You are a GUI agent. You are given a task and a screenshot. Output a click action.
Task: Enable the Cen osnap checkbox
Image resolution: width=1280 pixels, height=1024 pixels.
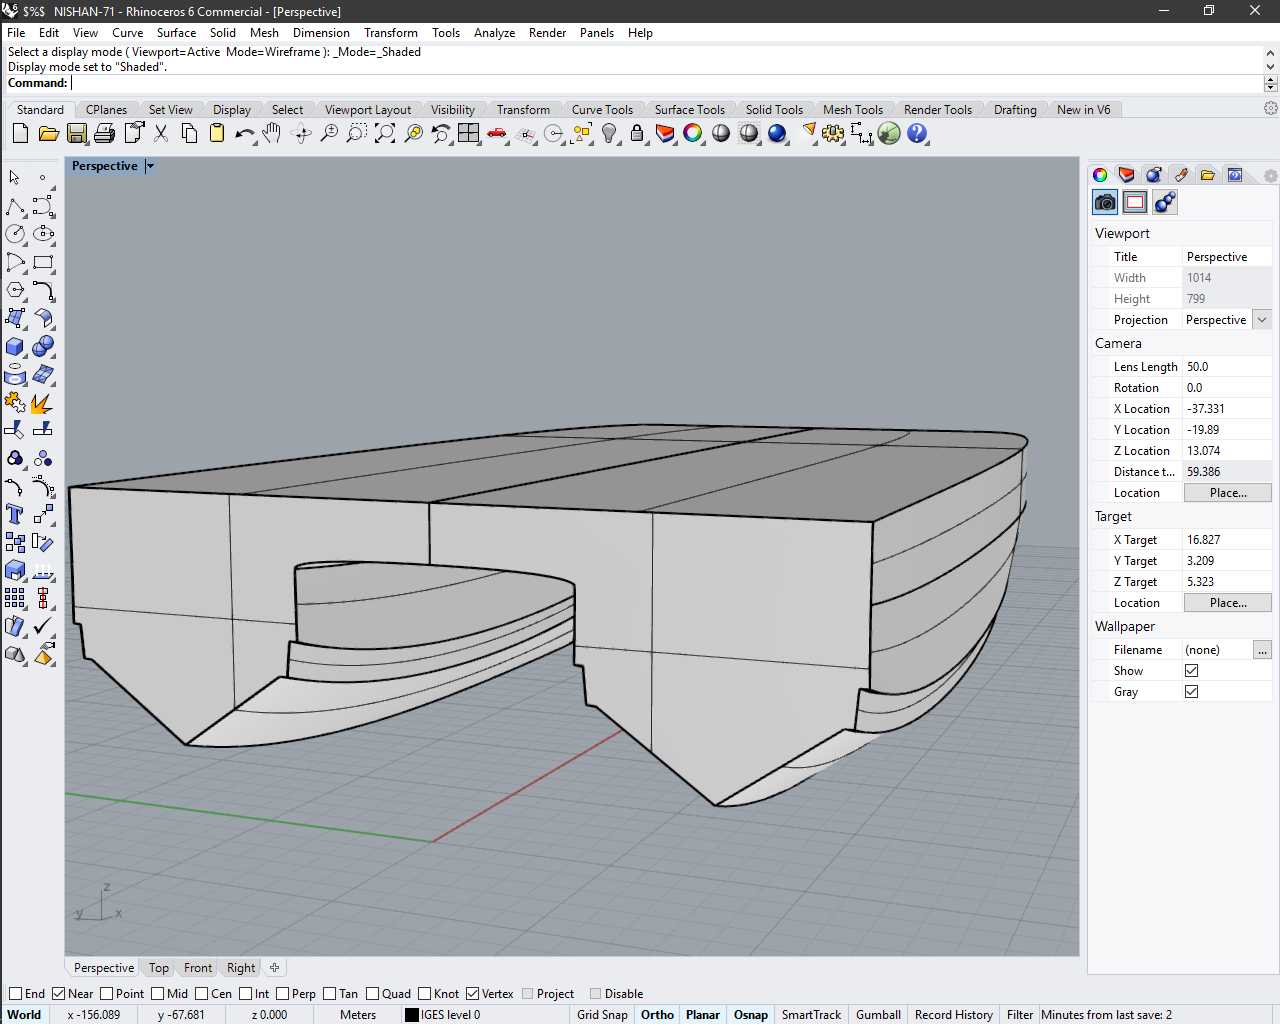pos(202,993)
